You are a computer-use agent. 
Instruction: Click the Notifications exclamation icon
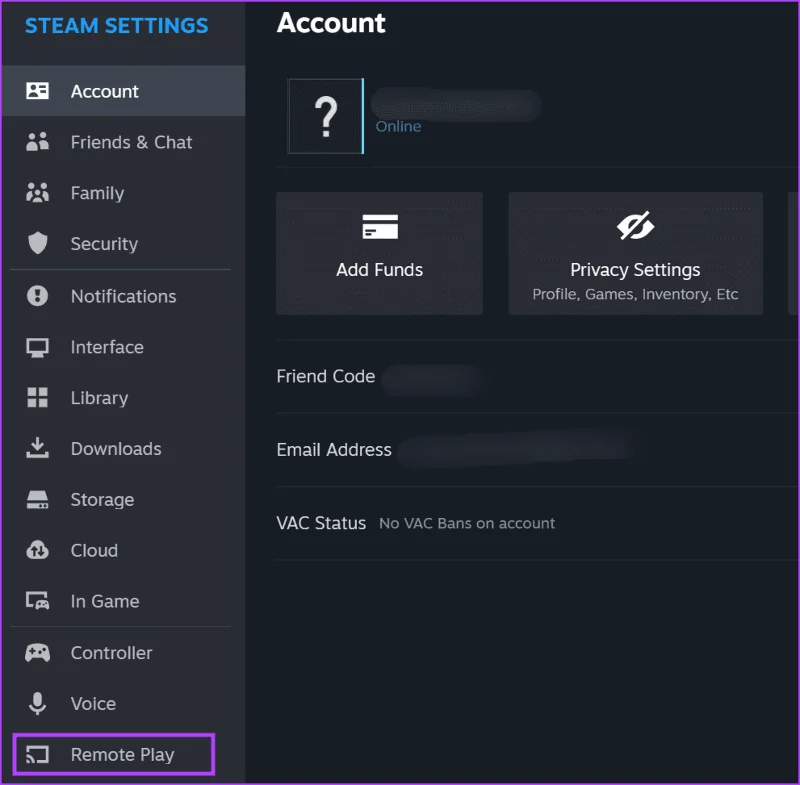(x=37, y=296)
